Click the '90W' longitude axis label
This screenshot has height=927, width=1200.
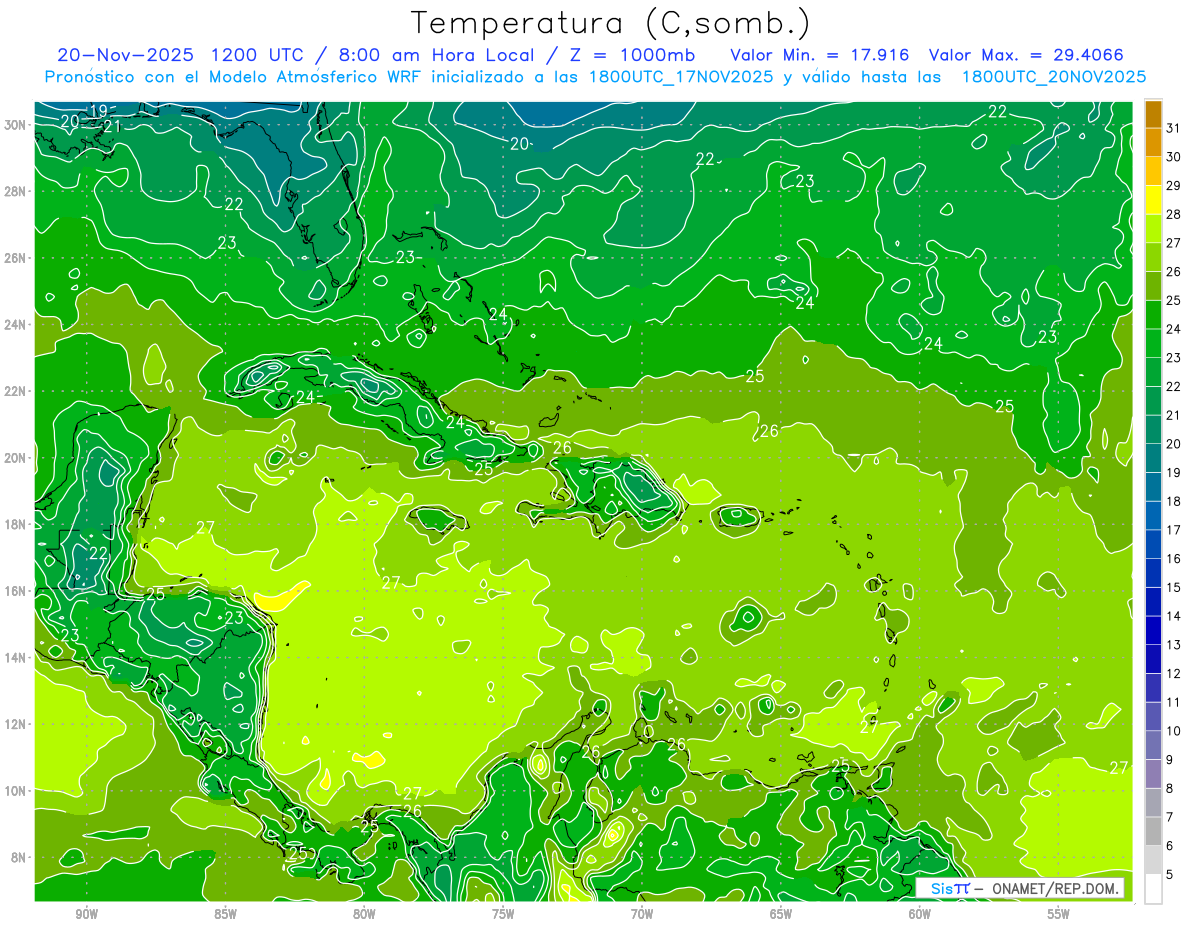tap(86, 914)
